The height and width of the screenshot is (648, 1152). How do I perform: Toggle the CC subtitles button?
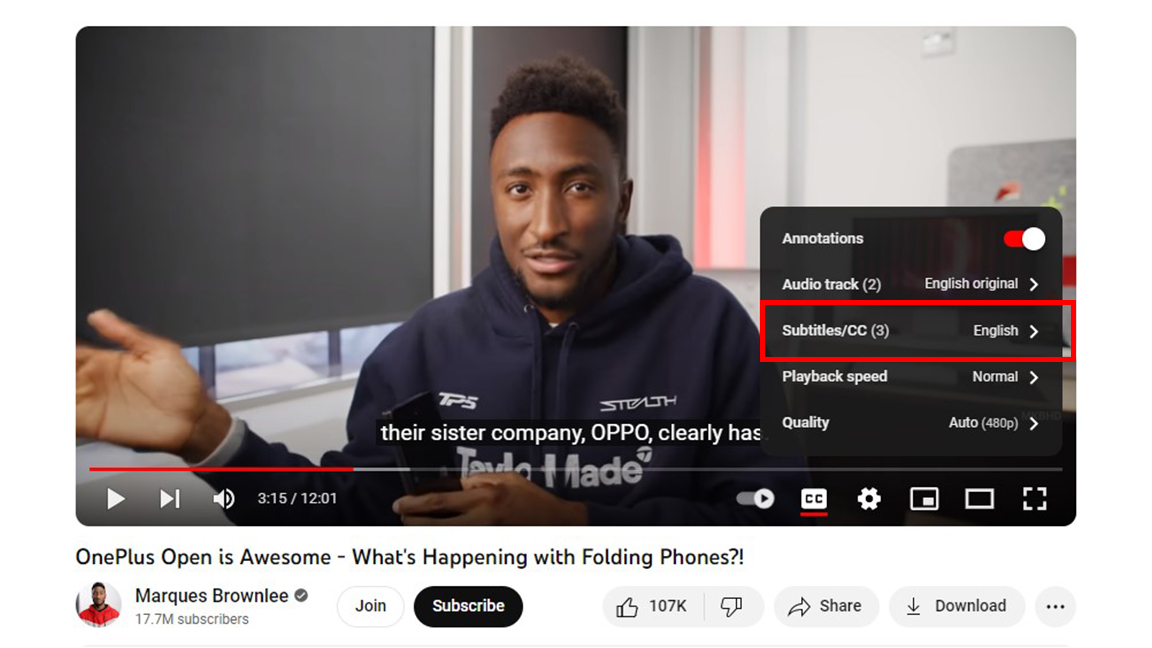pos(814,499)
